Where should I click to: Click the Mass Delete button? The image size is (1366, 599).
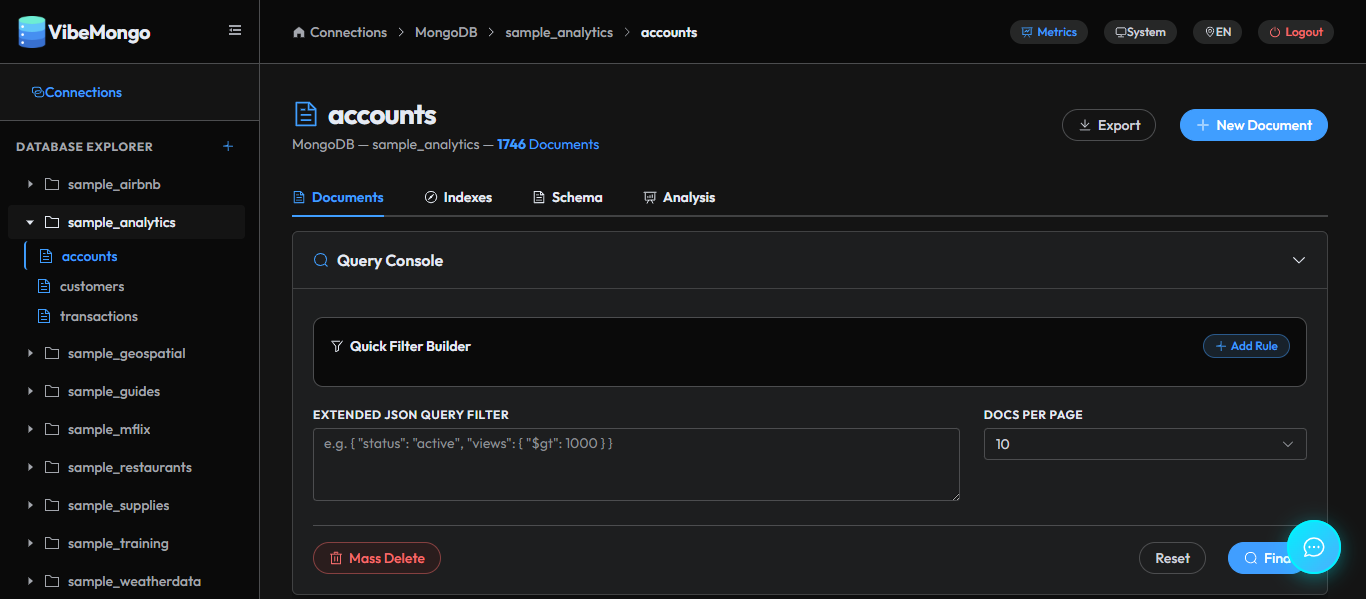(x=377, y=558)
